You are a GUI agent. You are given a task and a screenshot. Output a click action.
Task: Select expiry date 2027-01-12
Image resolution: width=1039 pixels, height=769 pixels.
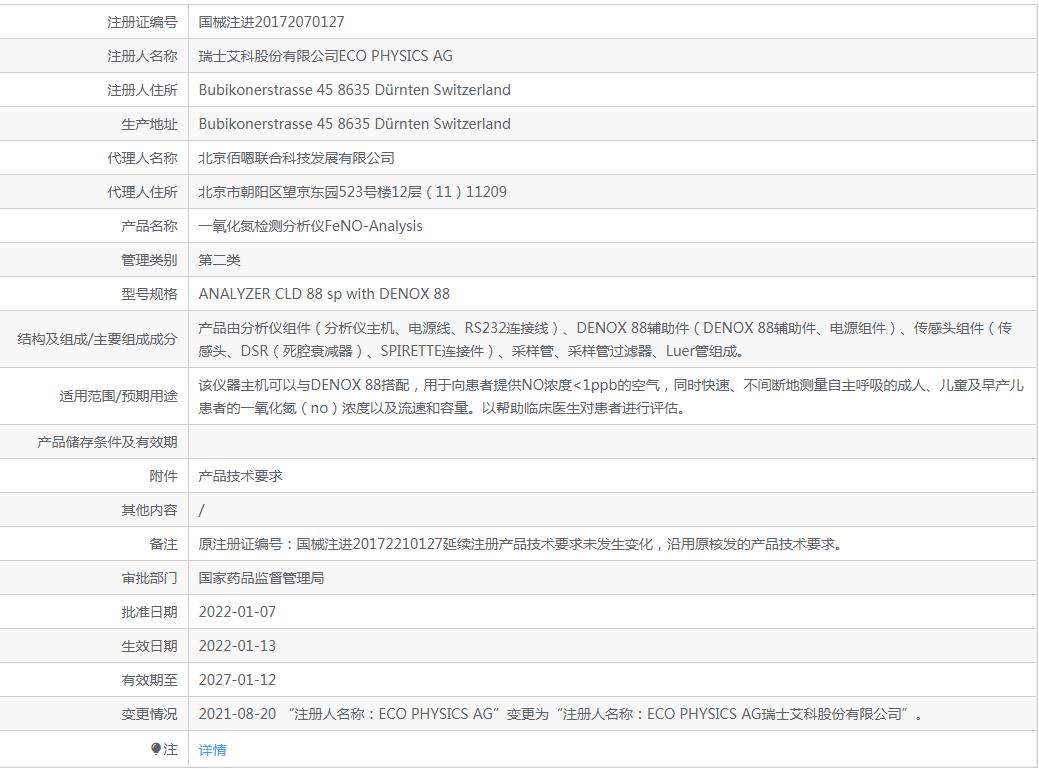pyautogui.click(x=237, y=680)
